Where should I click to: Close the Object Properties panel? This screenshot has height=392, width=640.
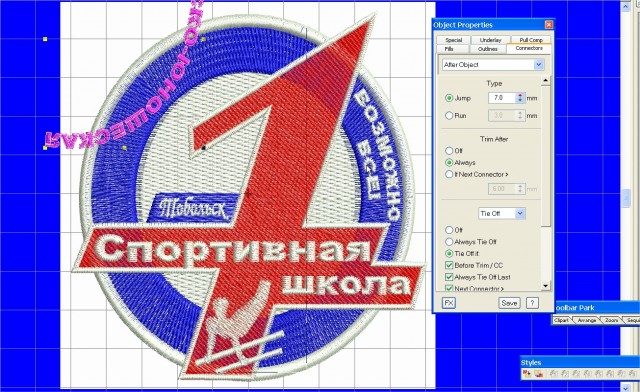549,25
